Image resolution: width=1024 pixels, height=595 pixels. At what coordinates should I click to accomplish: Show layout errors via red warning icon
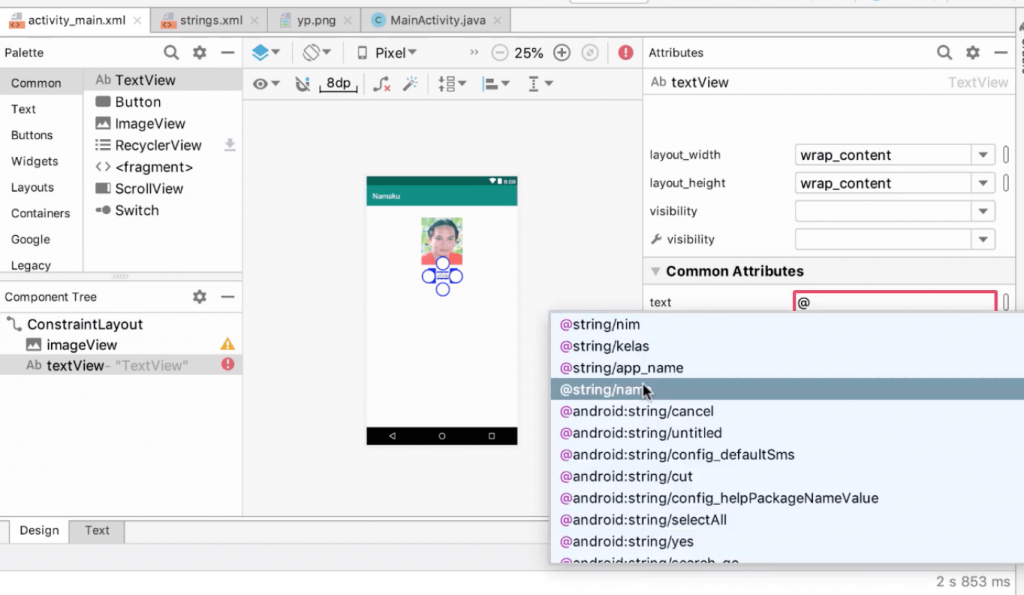pos(626,53)
